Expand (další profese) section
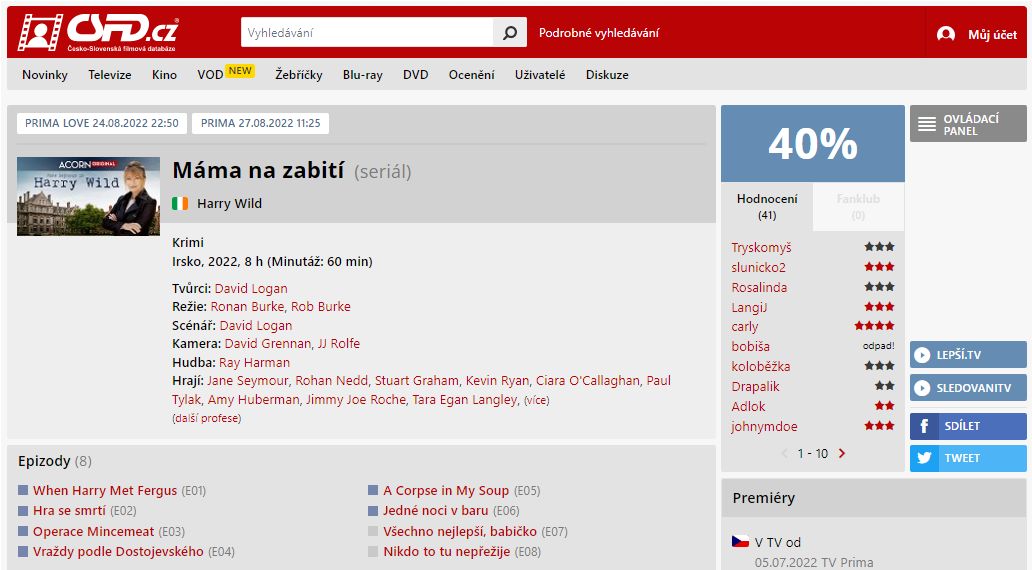Image resolution: width=1032 pixels, height=570 pixels. [207, 418]
